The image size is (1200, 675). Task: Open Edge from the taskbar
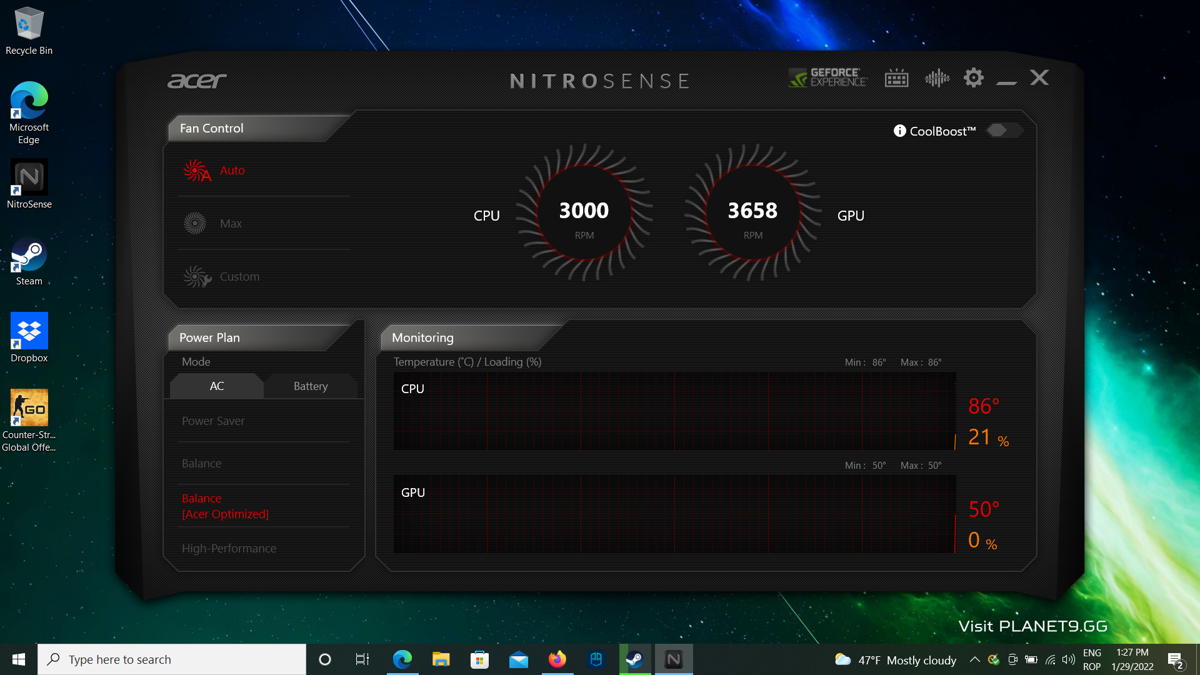402,659
